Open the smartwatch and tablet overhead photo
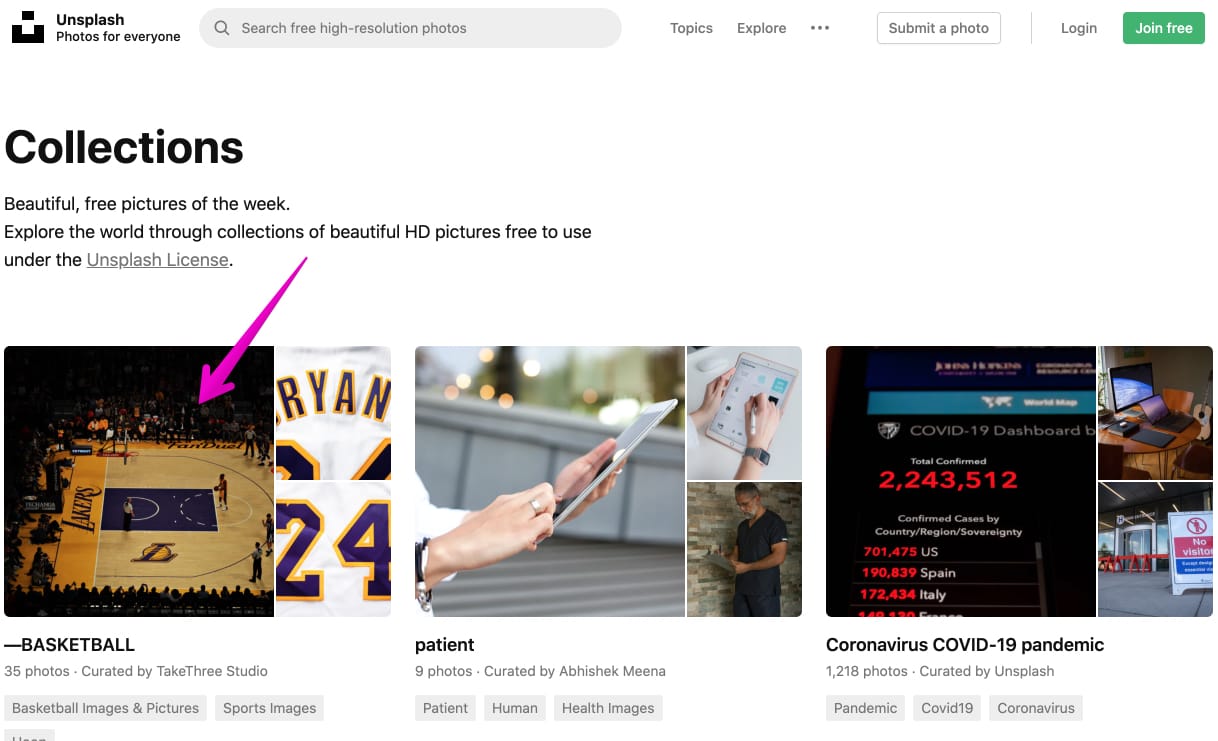This screenshot has width=1218, height=741. [744, 413]
